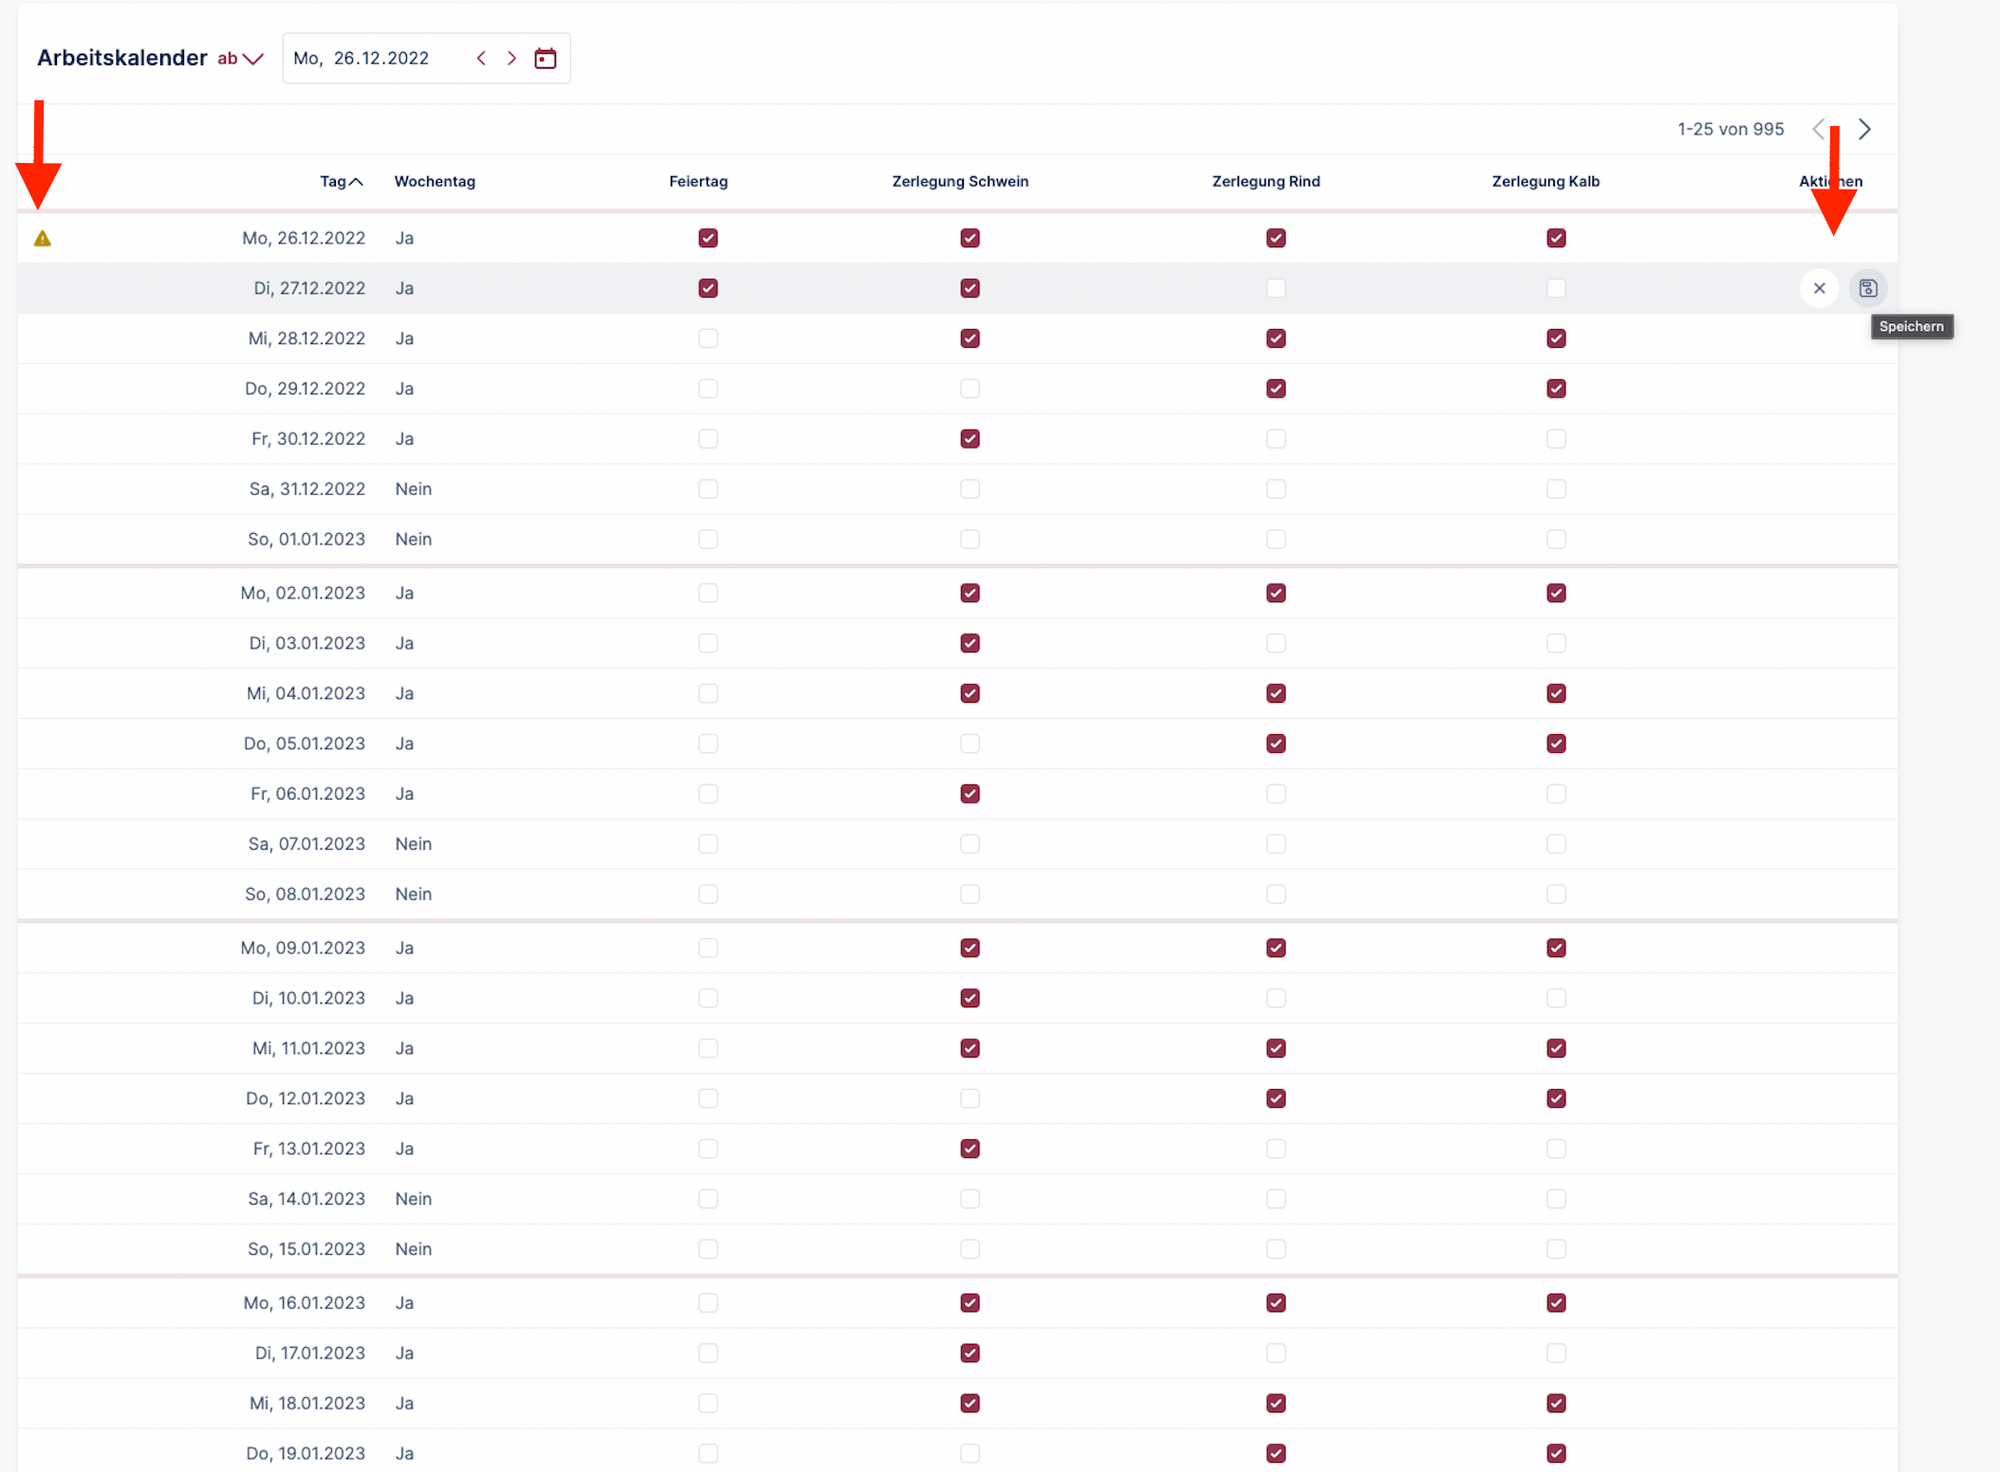Image resolution: width=2000 pixels, height=1472 pixels.
Task: Click the yellow warning triangle icon
Action: point(42,238)
